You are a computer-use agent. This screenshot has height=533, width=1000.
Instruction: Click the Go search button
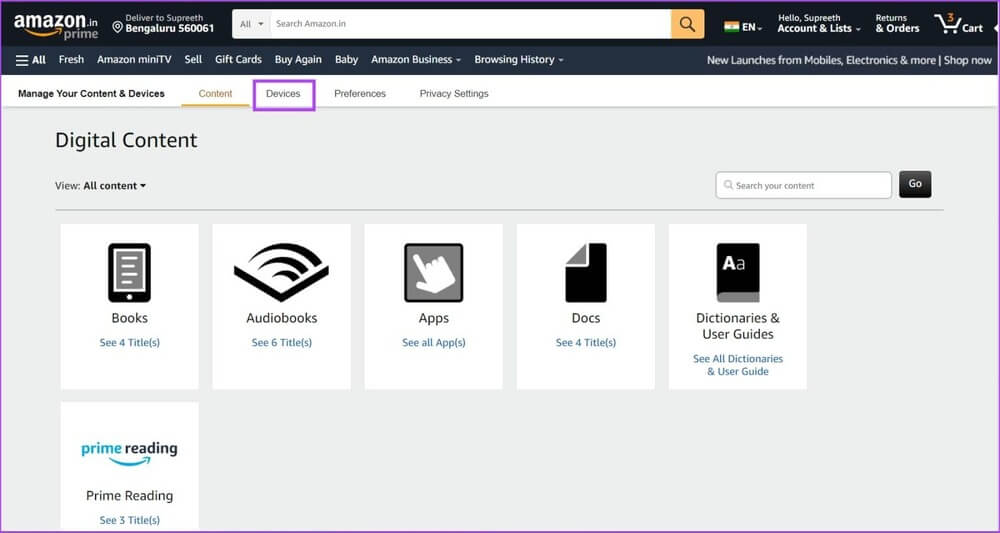[915, 184]
